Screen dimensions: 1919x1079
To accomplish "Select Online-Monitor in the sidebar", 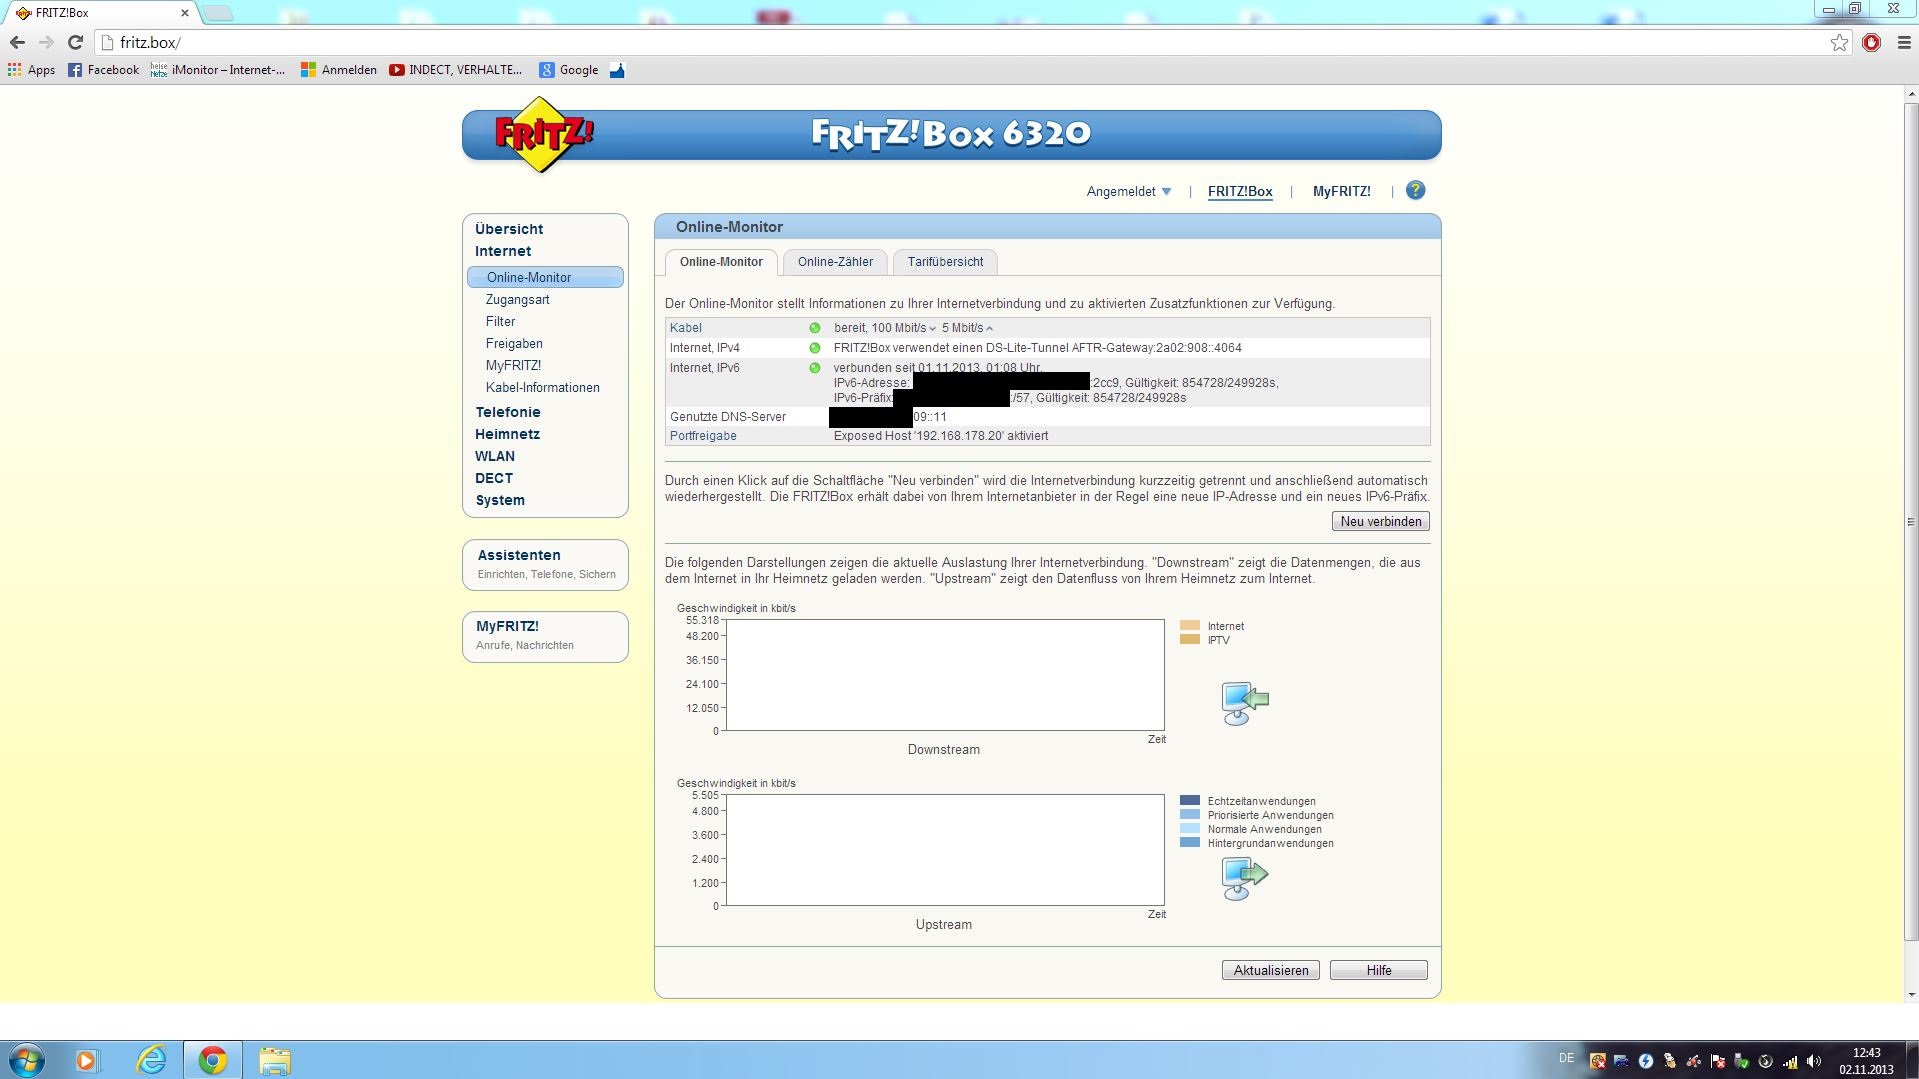I will click(x=545, y=277).
